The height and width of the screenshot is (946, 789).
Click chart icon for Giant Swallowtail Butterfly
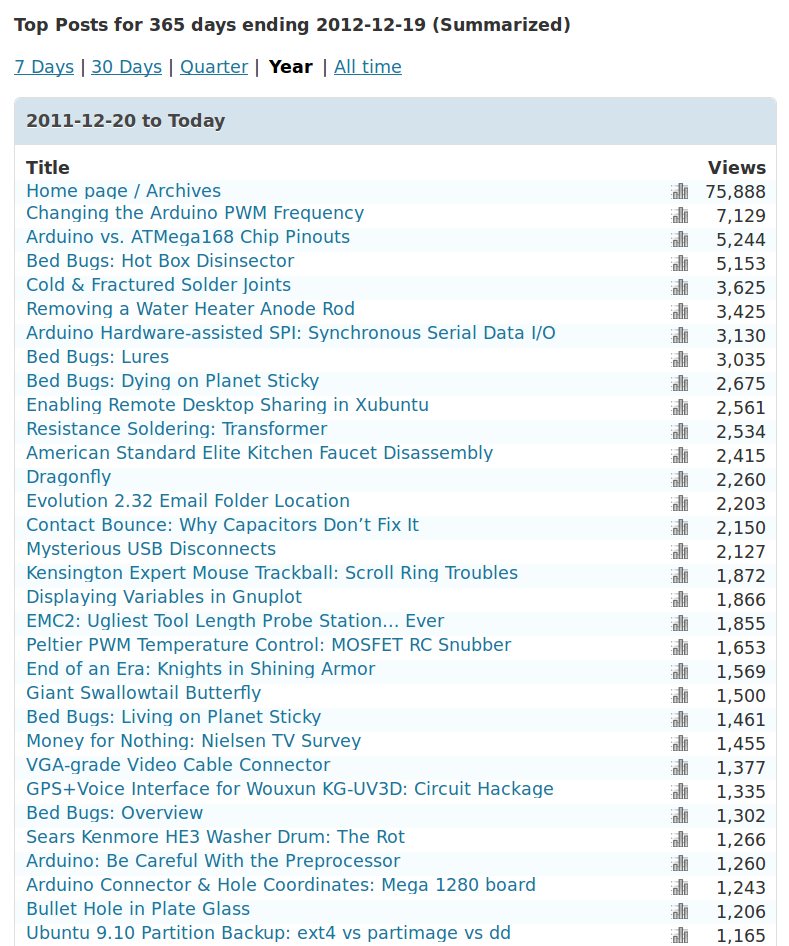680,695
